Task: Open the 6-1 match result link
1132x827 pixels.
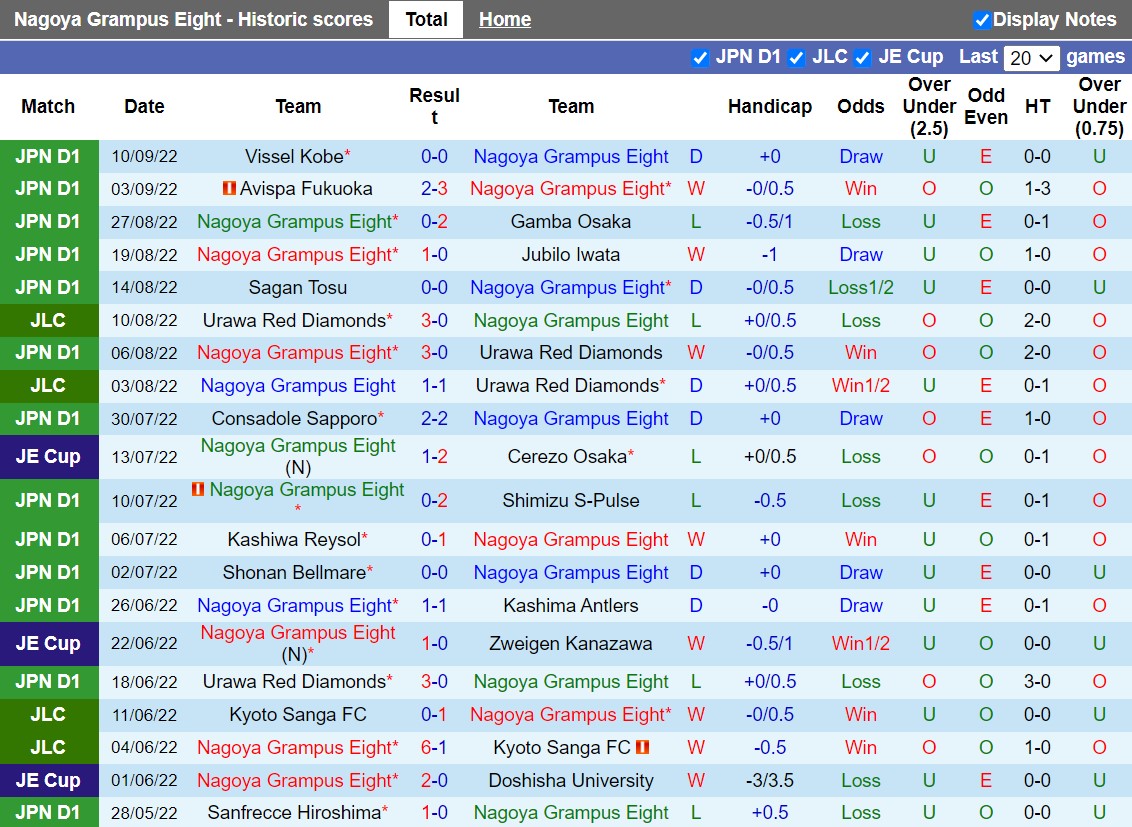Action: click(x=434, y=747)
